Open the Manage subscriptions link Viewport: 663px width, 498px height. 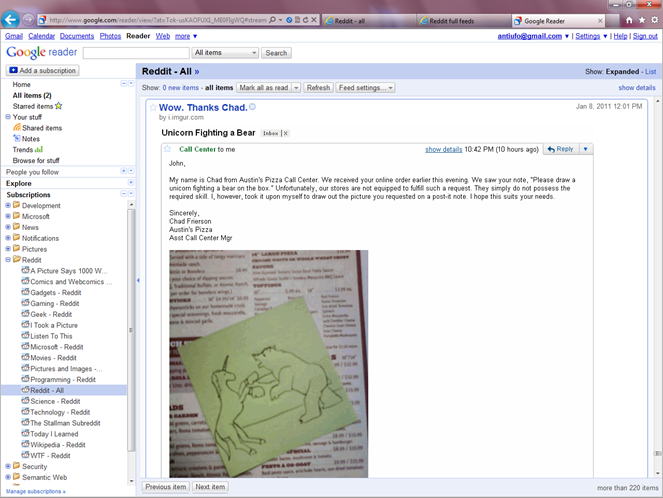36,491
